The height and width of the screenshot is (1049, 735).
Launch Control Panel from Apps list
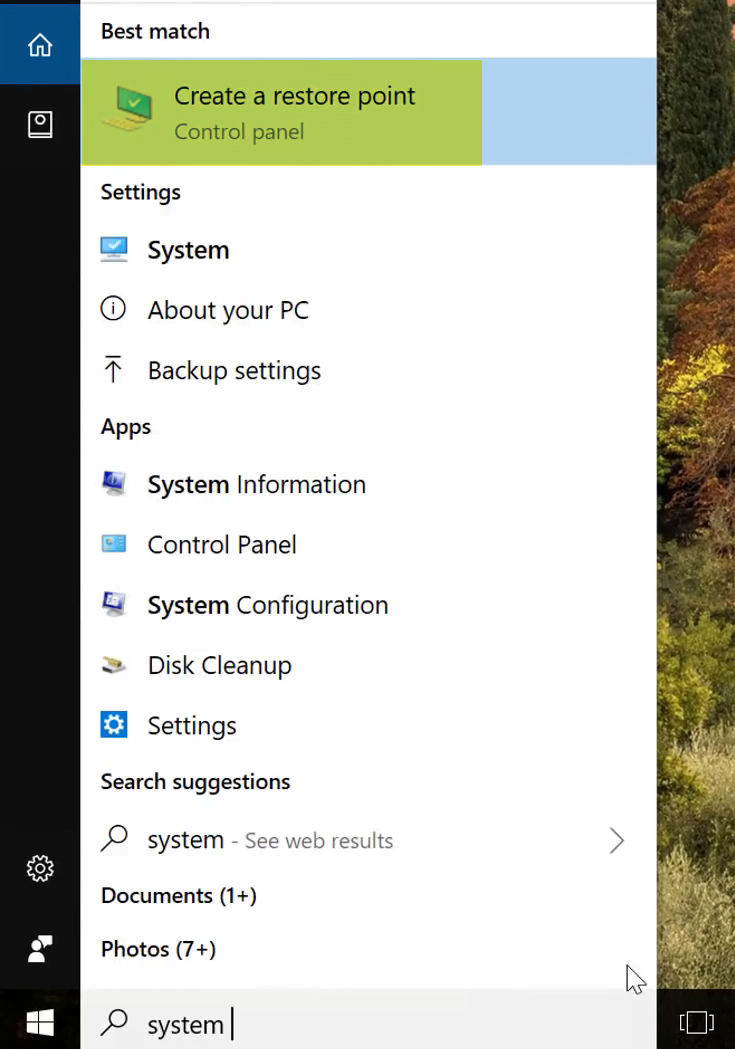369,545
